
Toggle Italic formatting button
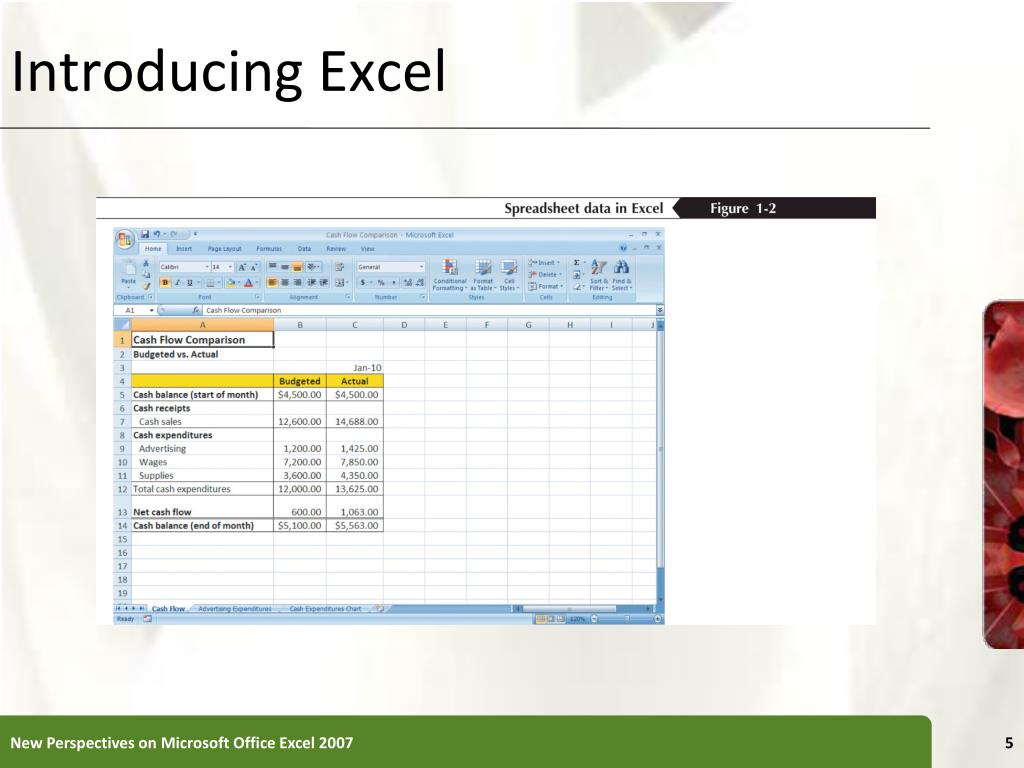[177, 283]
